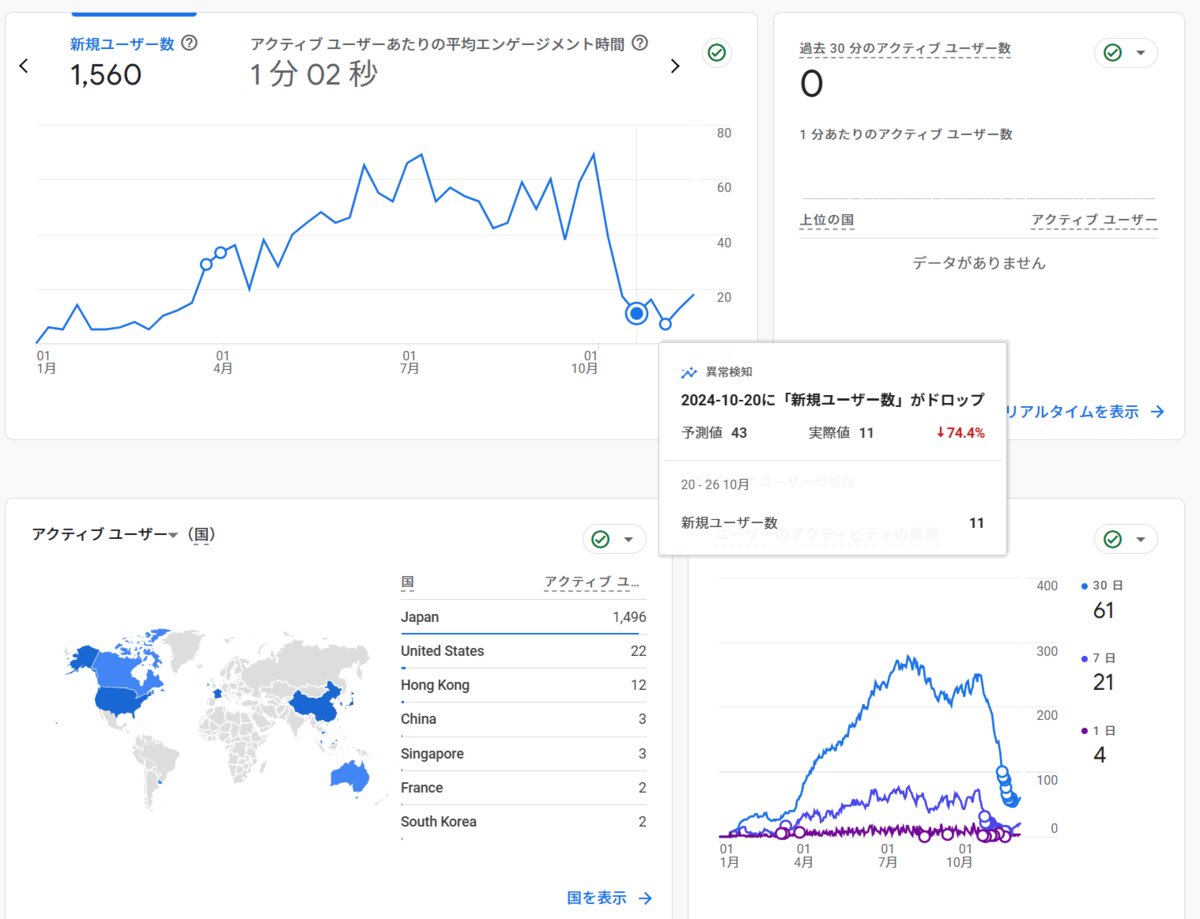Click the 上位の国 column header
This screenshot has width=1200, height=919.
point(827,220)
